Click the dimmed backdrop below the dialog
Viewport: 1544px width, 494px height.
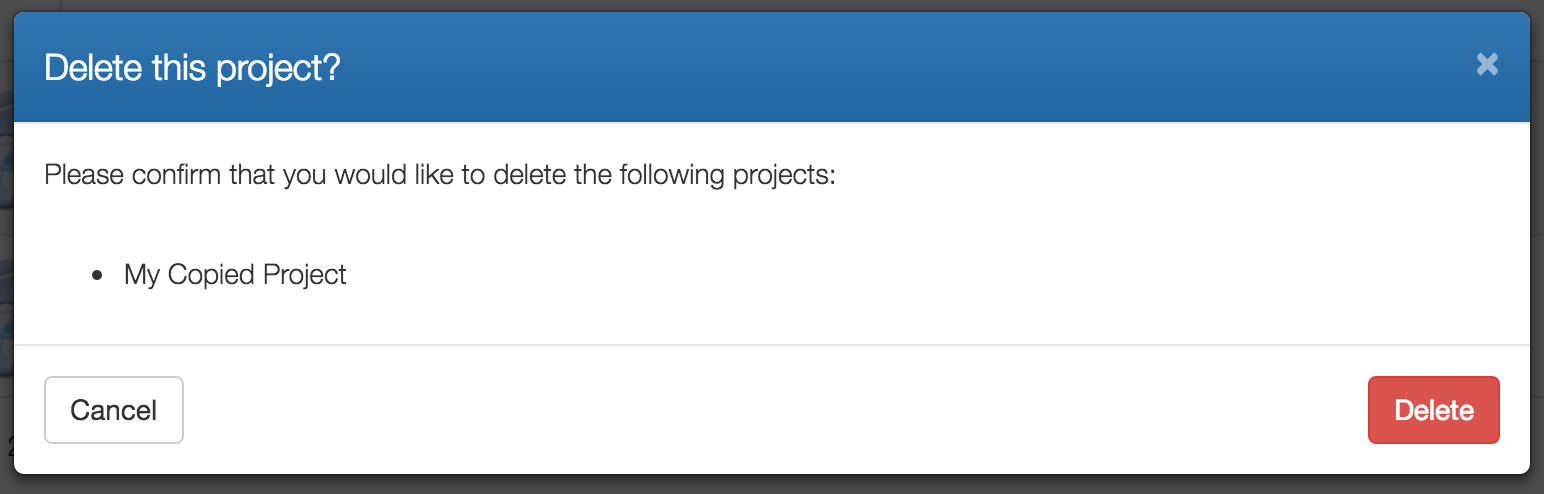pyautogui.click(x=771, y=484)
